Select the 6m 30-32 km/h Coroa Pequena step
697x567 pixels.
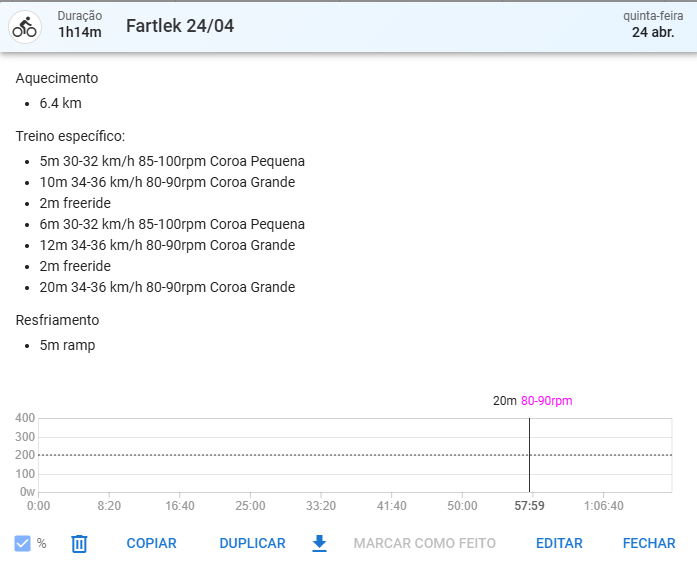click(172, 224)
